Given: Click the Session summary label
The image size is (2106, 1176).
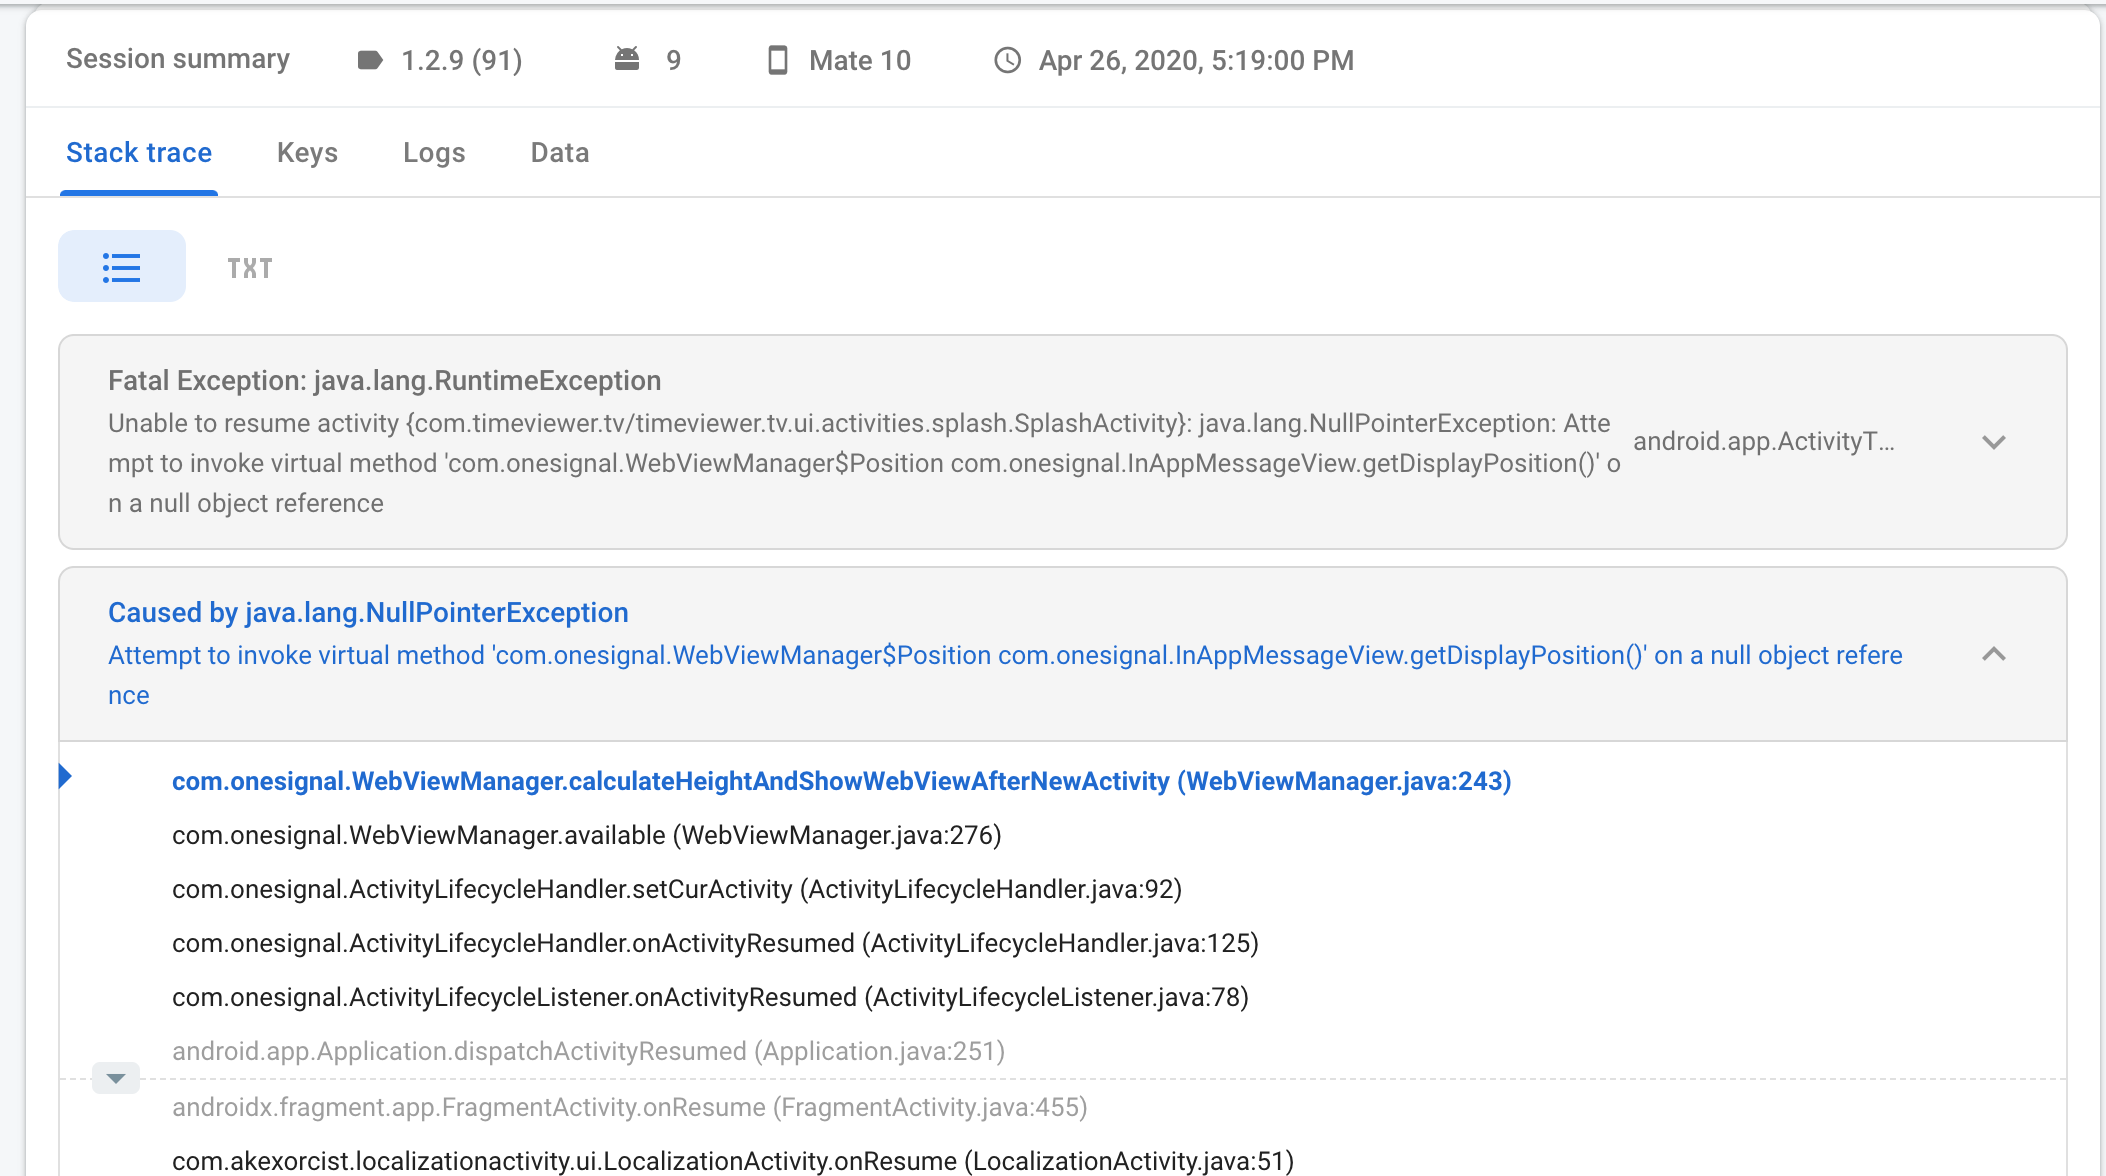Looking at the screenshot, I should [x=178, y=59].
